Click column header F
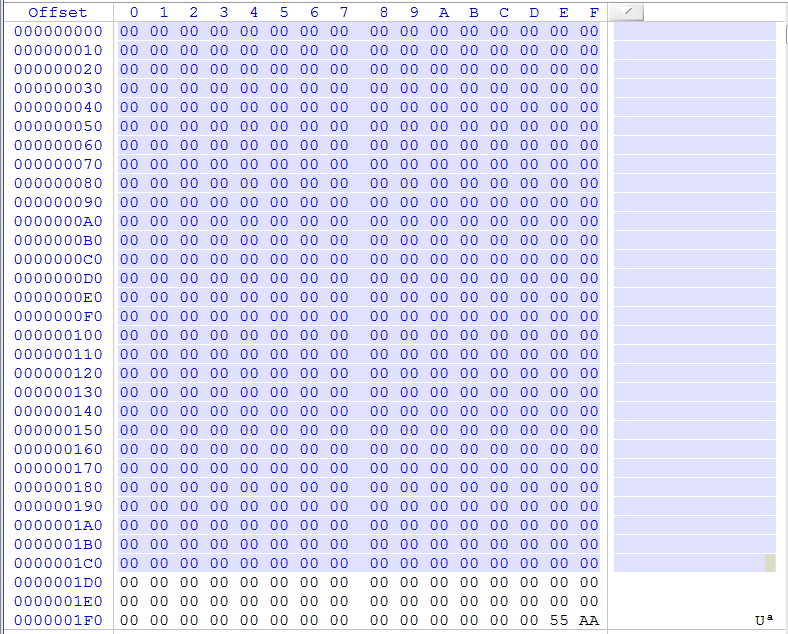 point(594,12)
